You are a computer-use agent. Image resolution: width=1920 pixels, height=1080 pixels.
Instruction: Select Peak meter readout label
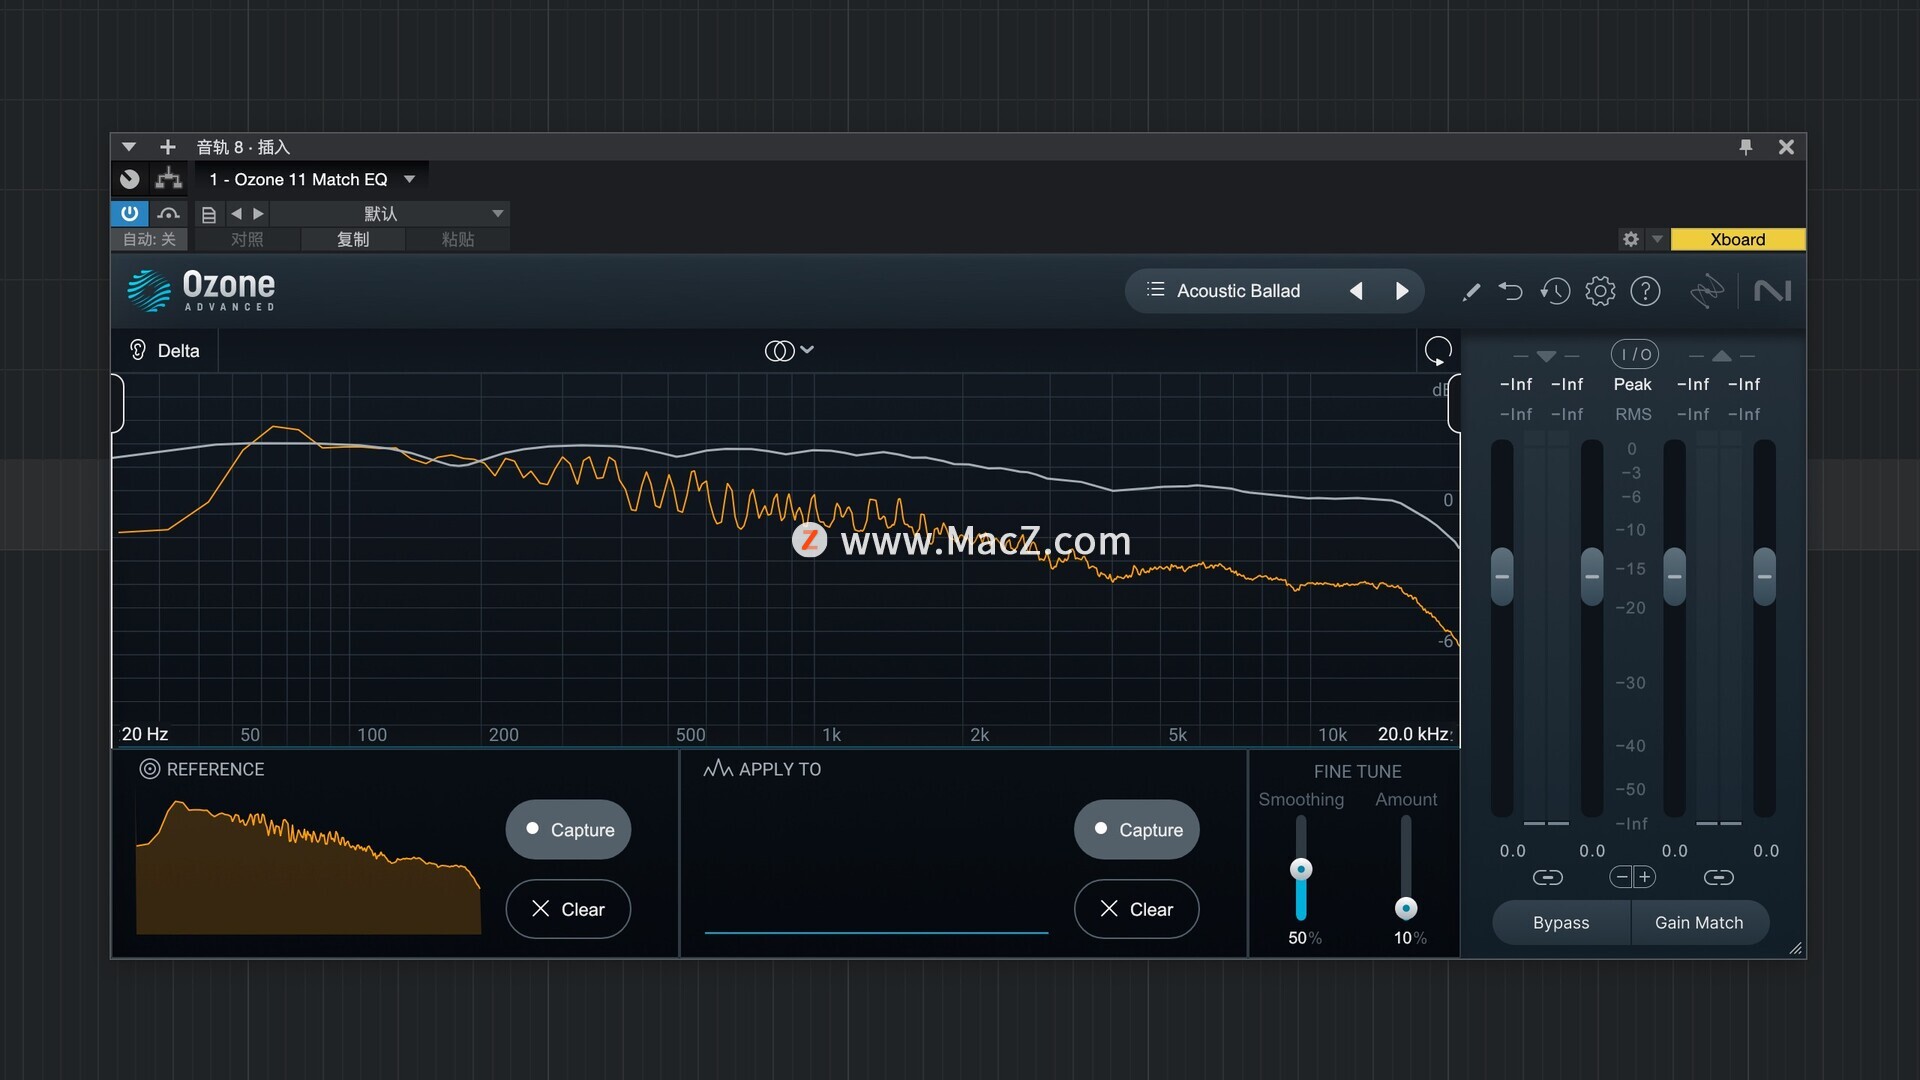coord(1633,384)
